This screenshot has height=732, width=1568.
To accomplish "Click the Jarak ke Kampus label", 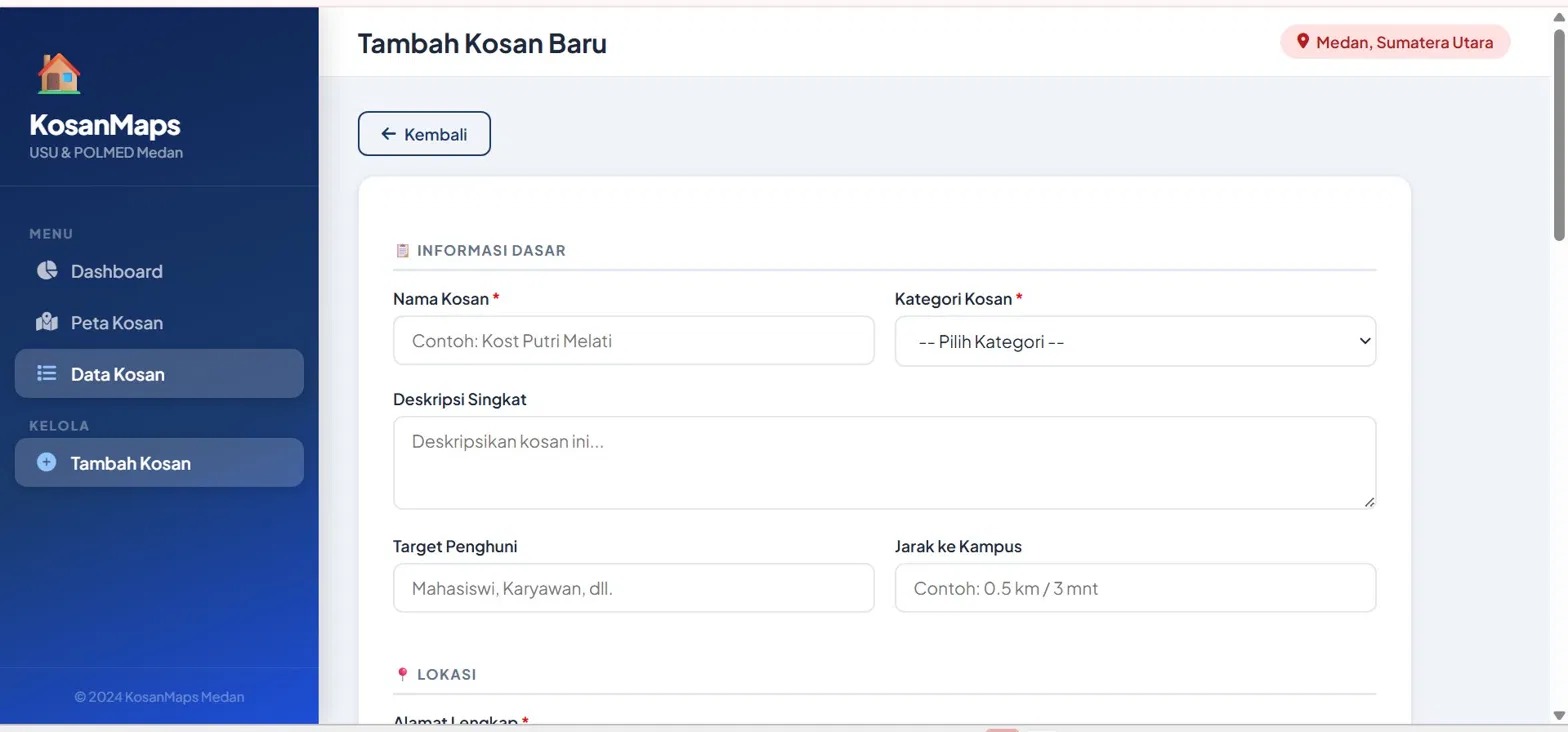I will click(x=958, y=546).
